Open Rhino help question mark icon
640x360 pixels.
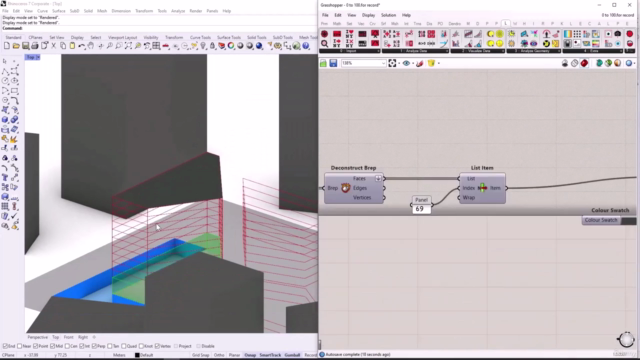coord(306,46)
